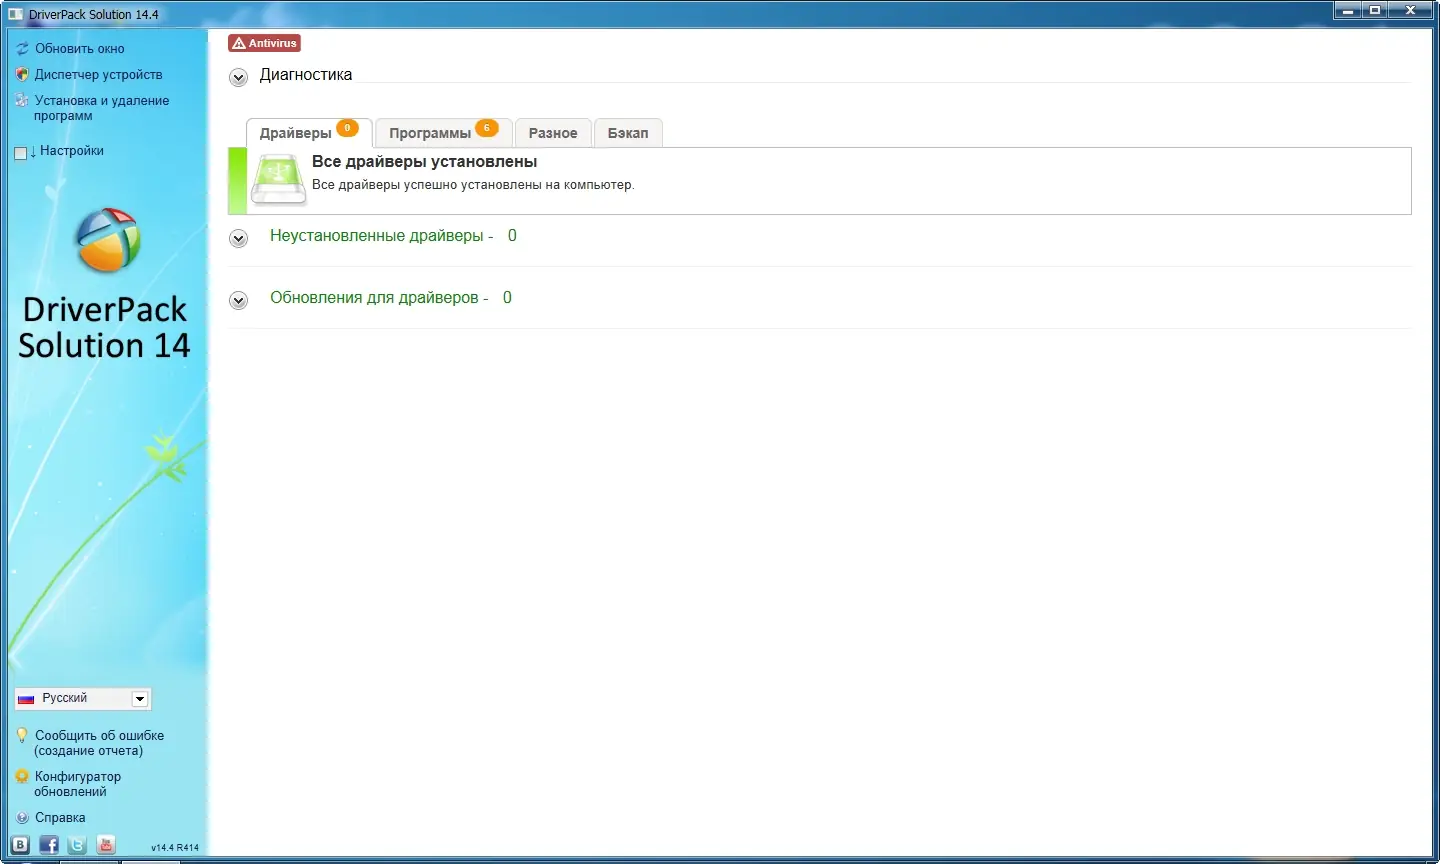Click the Диагностика heading text

(306, 74)
